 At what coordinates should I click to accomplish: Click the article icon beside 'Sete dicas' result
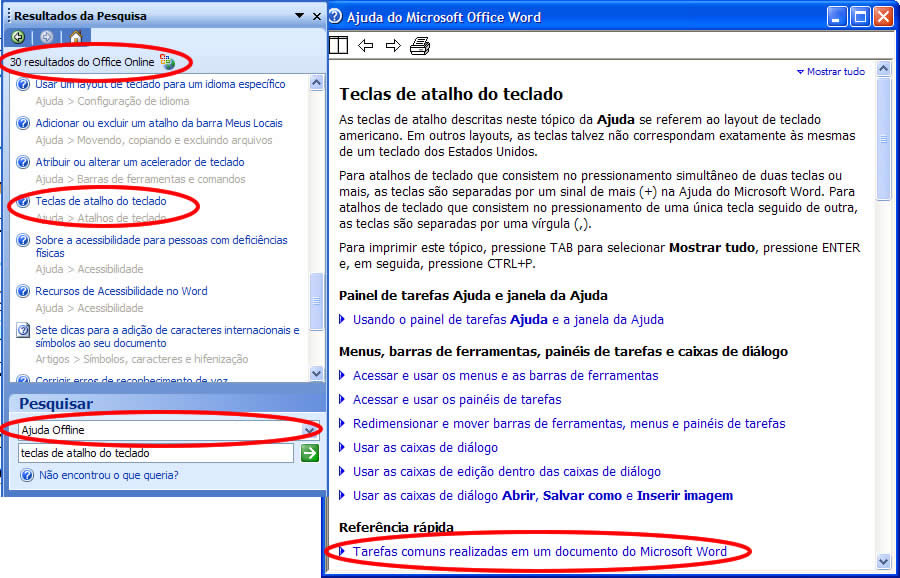pyautogui.click(x=23, y=331)
